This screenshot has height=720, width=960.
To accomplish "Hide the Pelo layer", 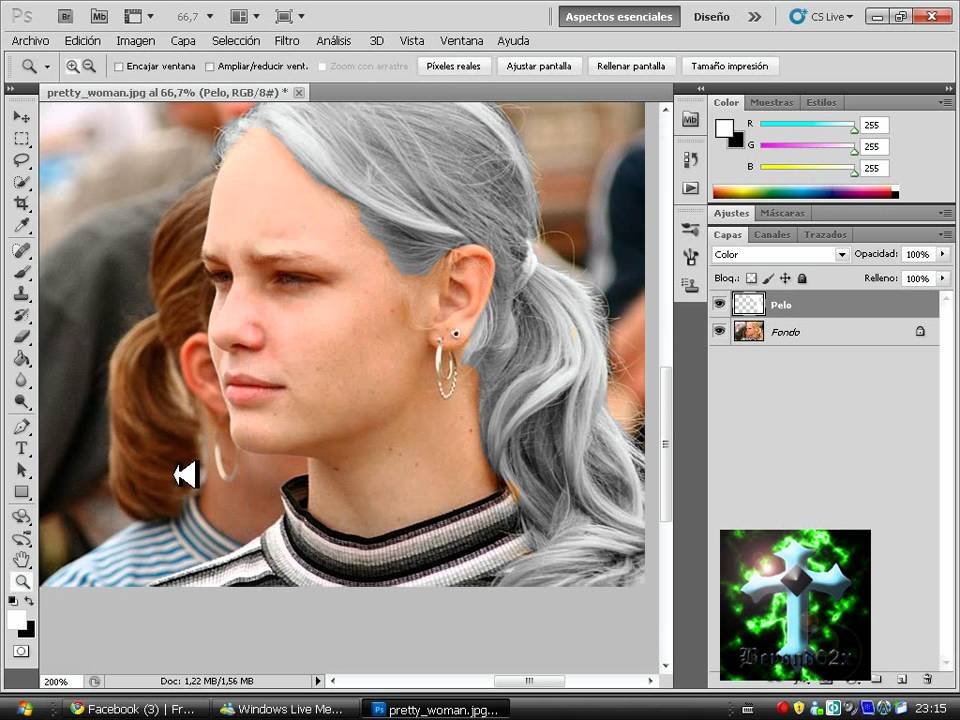I will (x=719, y=304).
